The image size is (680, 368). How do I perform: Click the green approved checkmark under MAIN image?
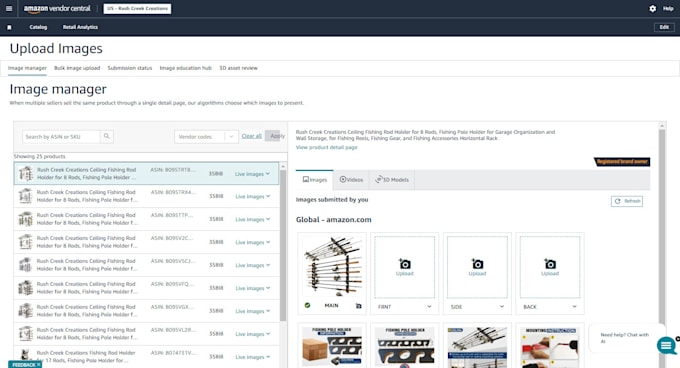(307, 306)
